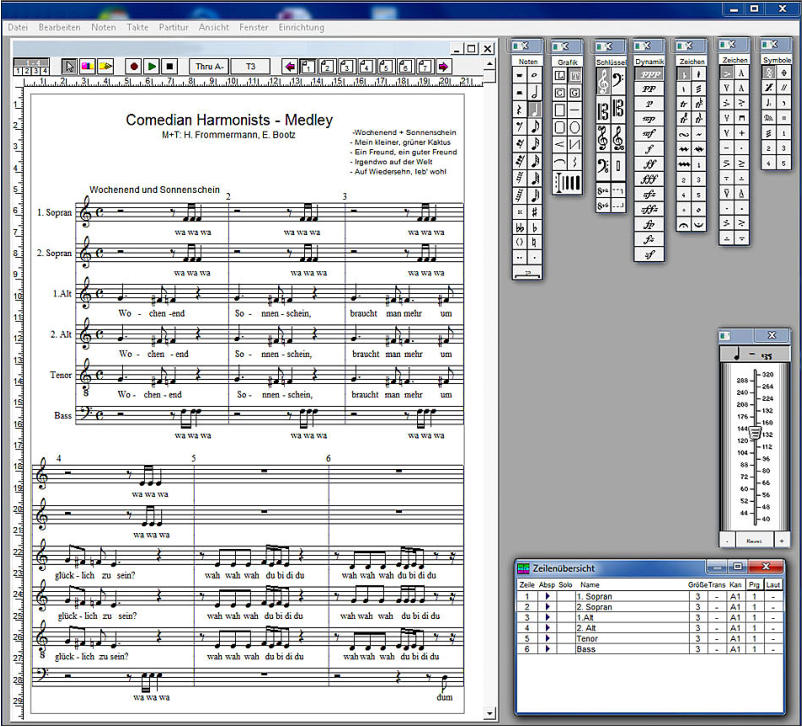Select the ppp dynamic marking
Screen dimensions: 802x727
pos(649,74)
